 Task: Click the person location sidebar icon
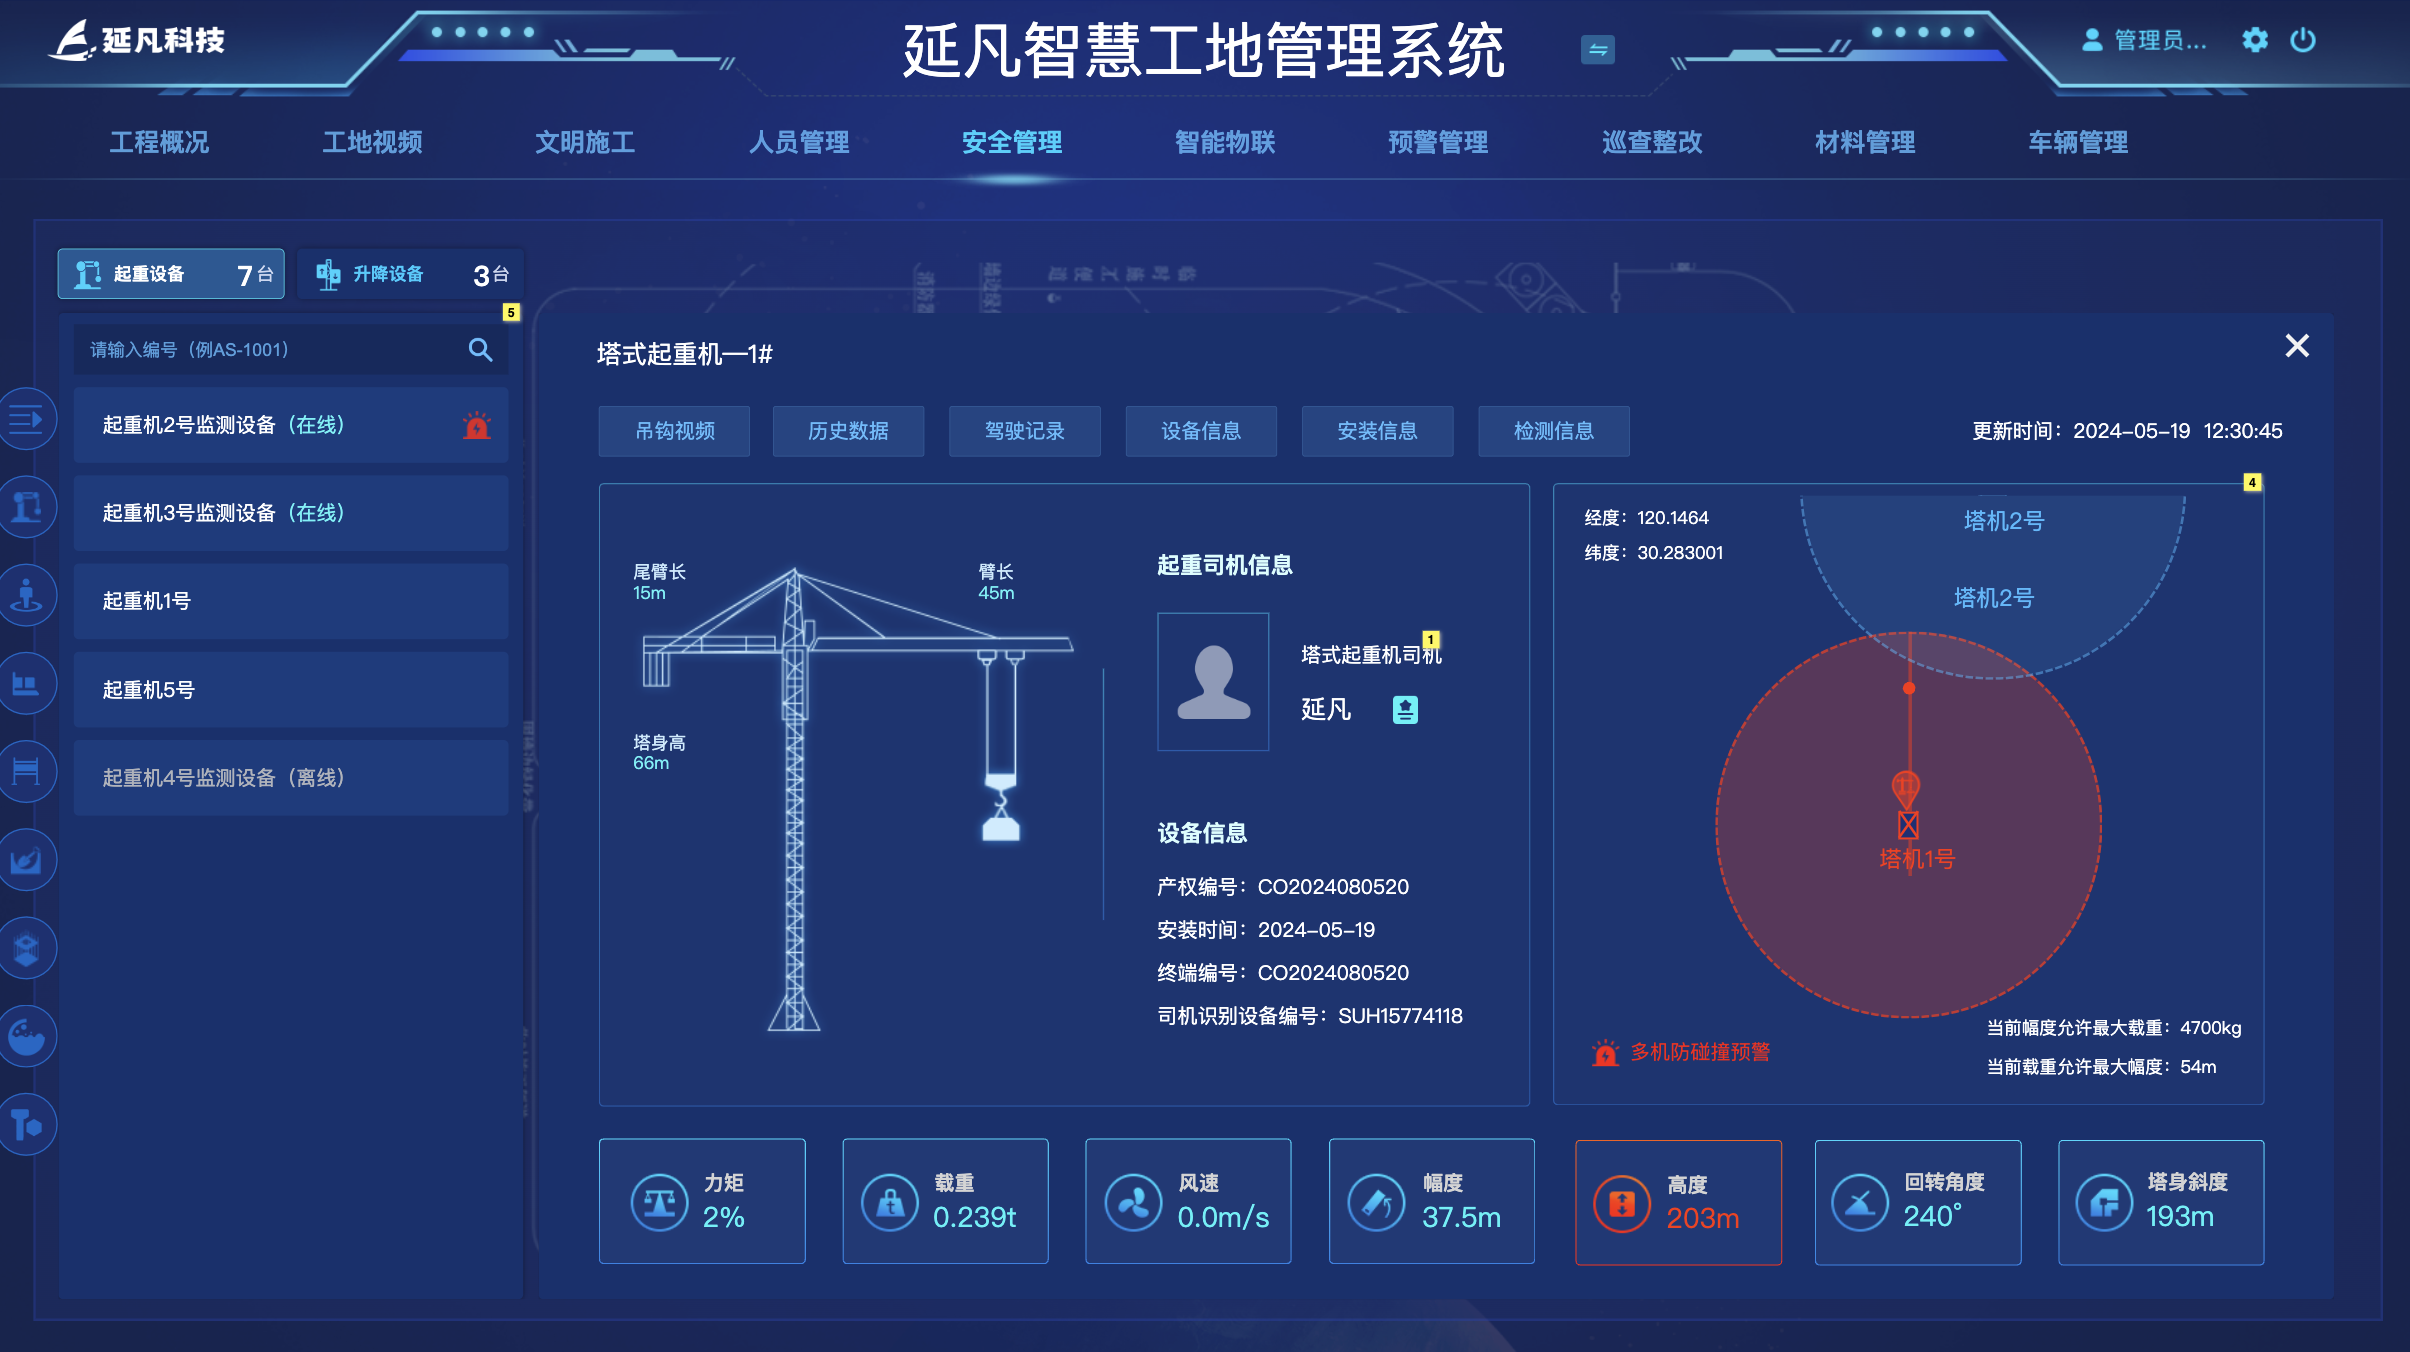[27, 595]
